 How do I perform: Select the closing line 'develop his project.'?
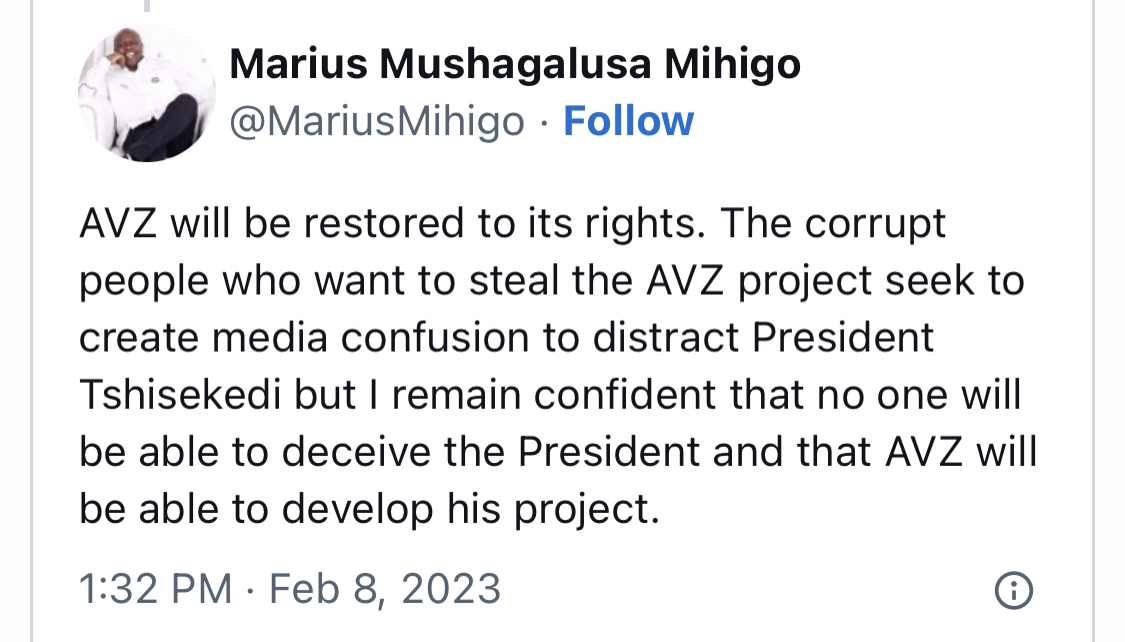coord(470,510)
